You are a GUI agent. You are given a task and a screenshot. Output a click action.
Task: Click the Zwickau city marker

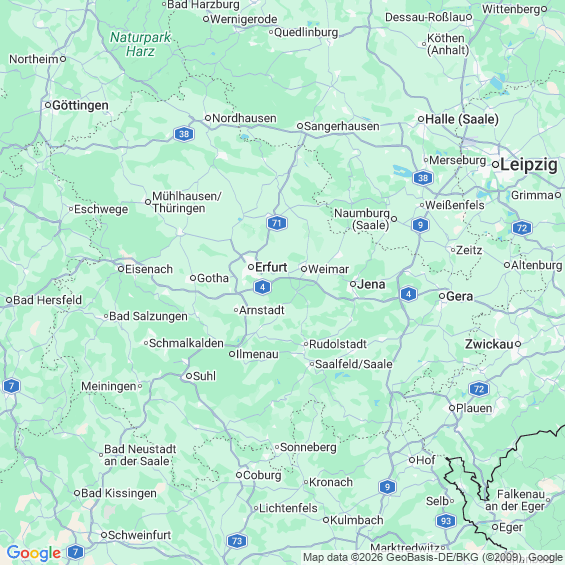(x=518, y=344)
